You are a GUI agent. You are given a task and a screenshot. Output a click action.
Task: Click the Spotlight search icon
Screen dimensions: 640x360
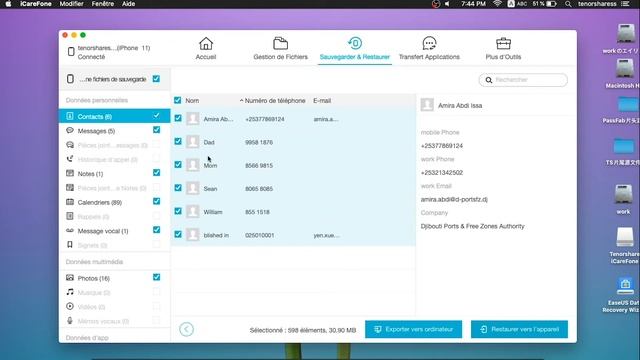568,4
